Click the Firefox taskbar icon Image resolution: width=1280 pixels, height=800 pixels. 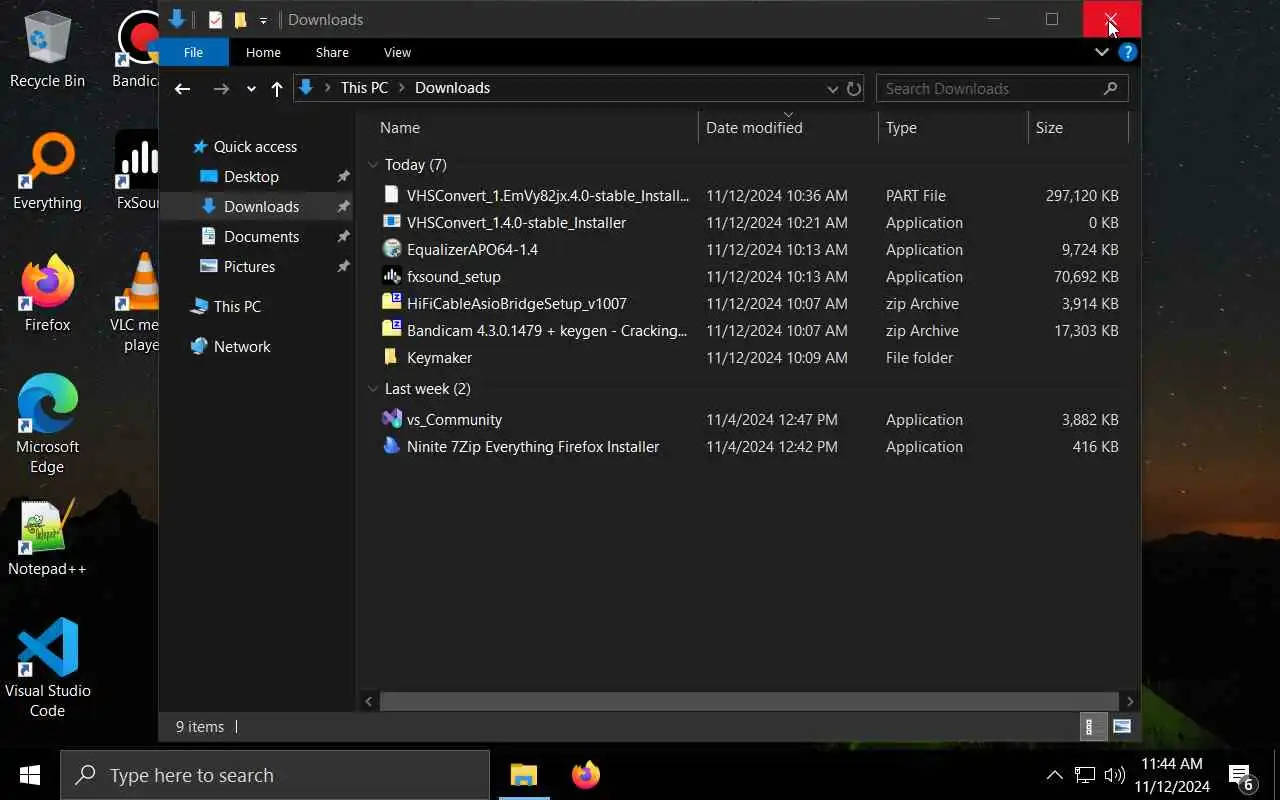[x=586, y=775]
